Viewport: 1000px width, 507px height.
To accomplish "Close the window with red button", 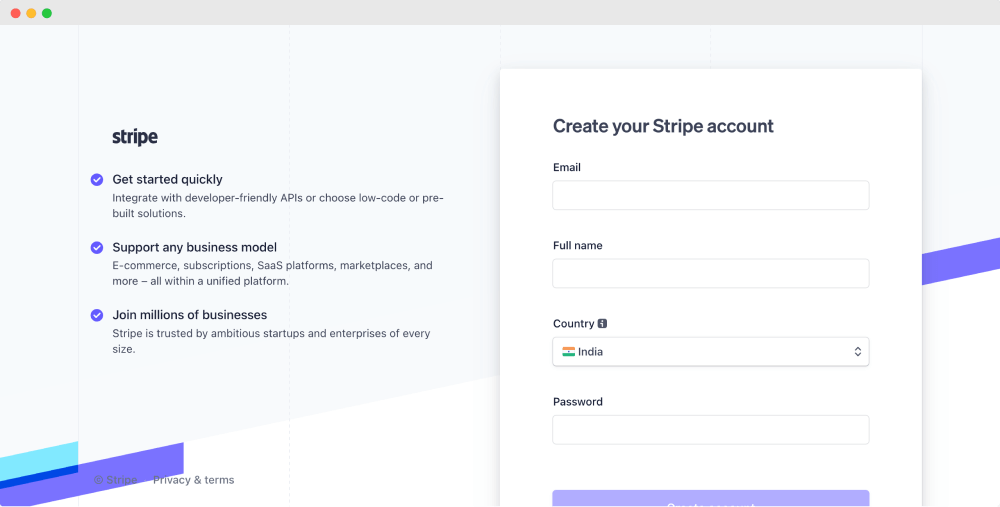I will pos(16,13).
